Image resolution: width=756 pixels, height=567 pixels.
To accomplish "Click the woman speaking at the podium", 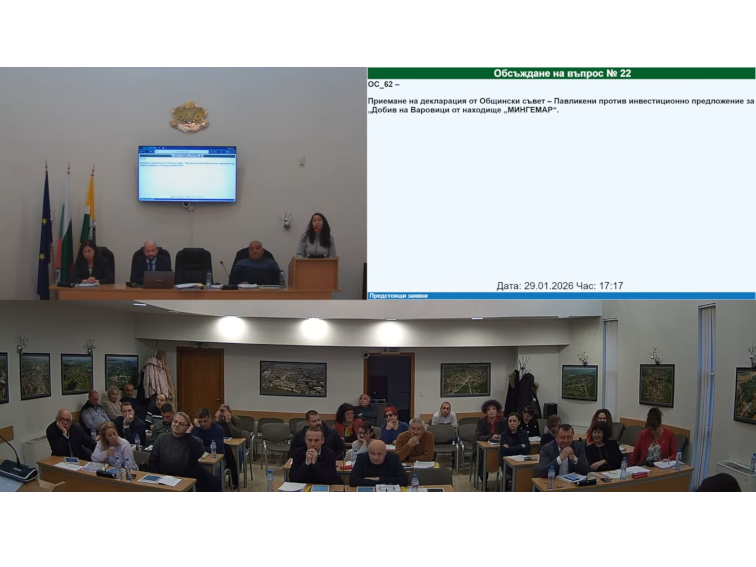I will pos(316,237).
